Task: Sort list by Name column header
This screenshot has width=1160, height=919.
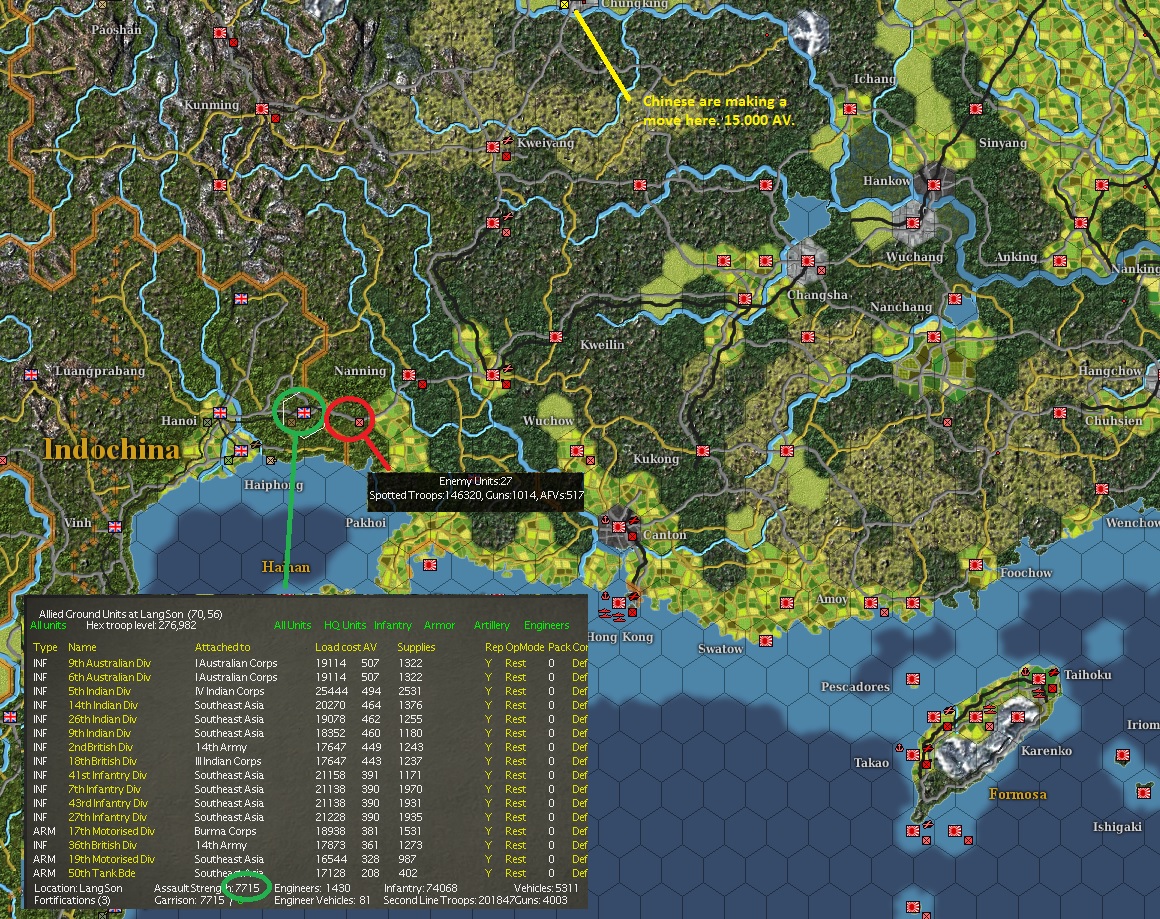Action: click(82, 647)
